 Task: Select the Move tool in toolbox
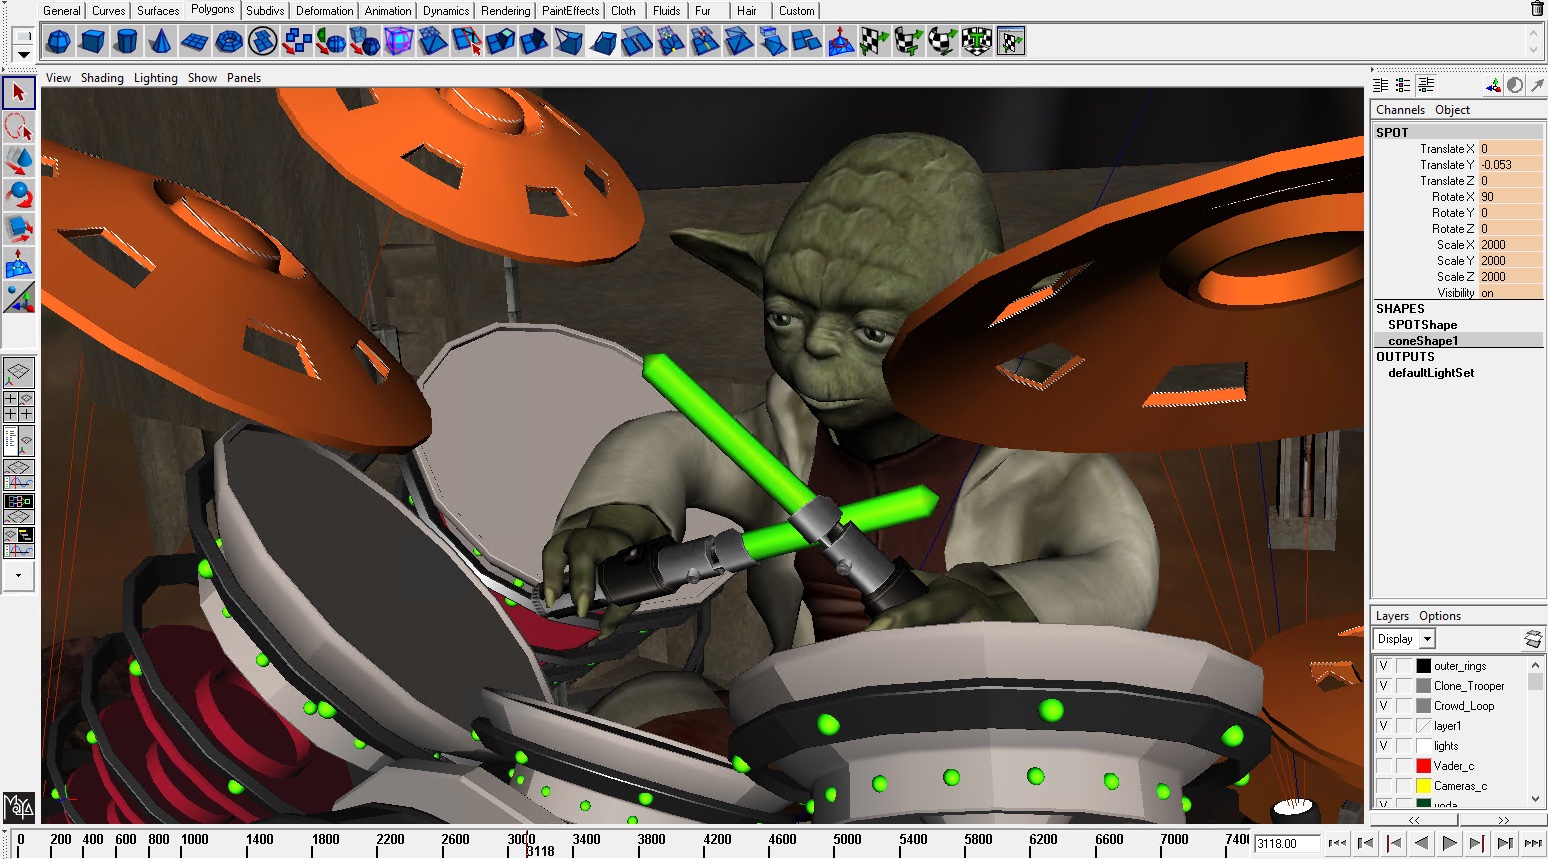click(19, 161)
